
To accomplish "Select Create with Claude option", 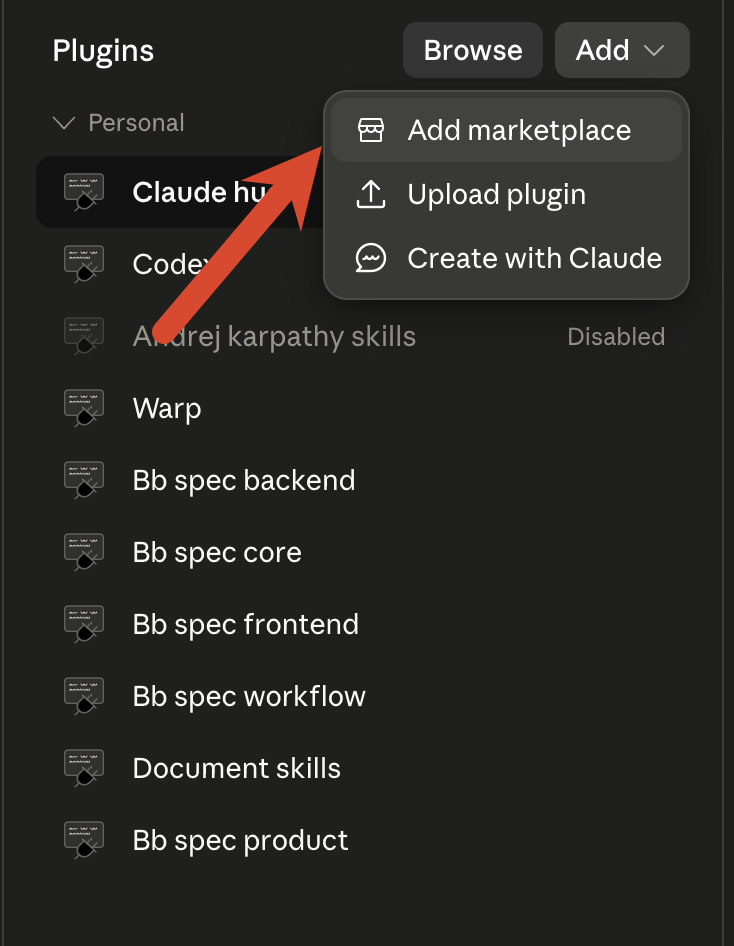I will click(506, 258).
